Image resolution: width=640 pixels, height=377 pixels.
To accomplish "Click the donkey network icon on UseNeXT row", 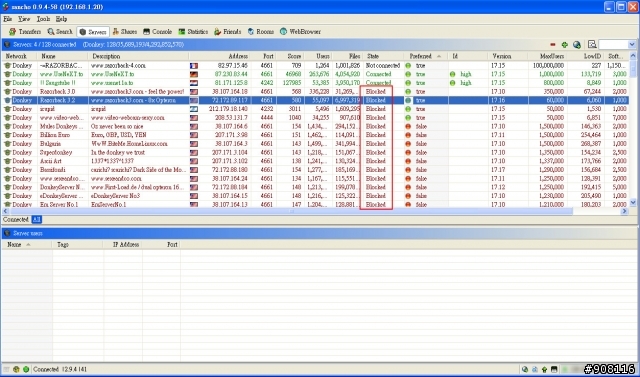I will (x=7, y=74).
